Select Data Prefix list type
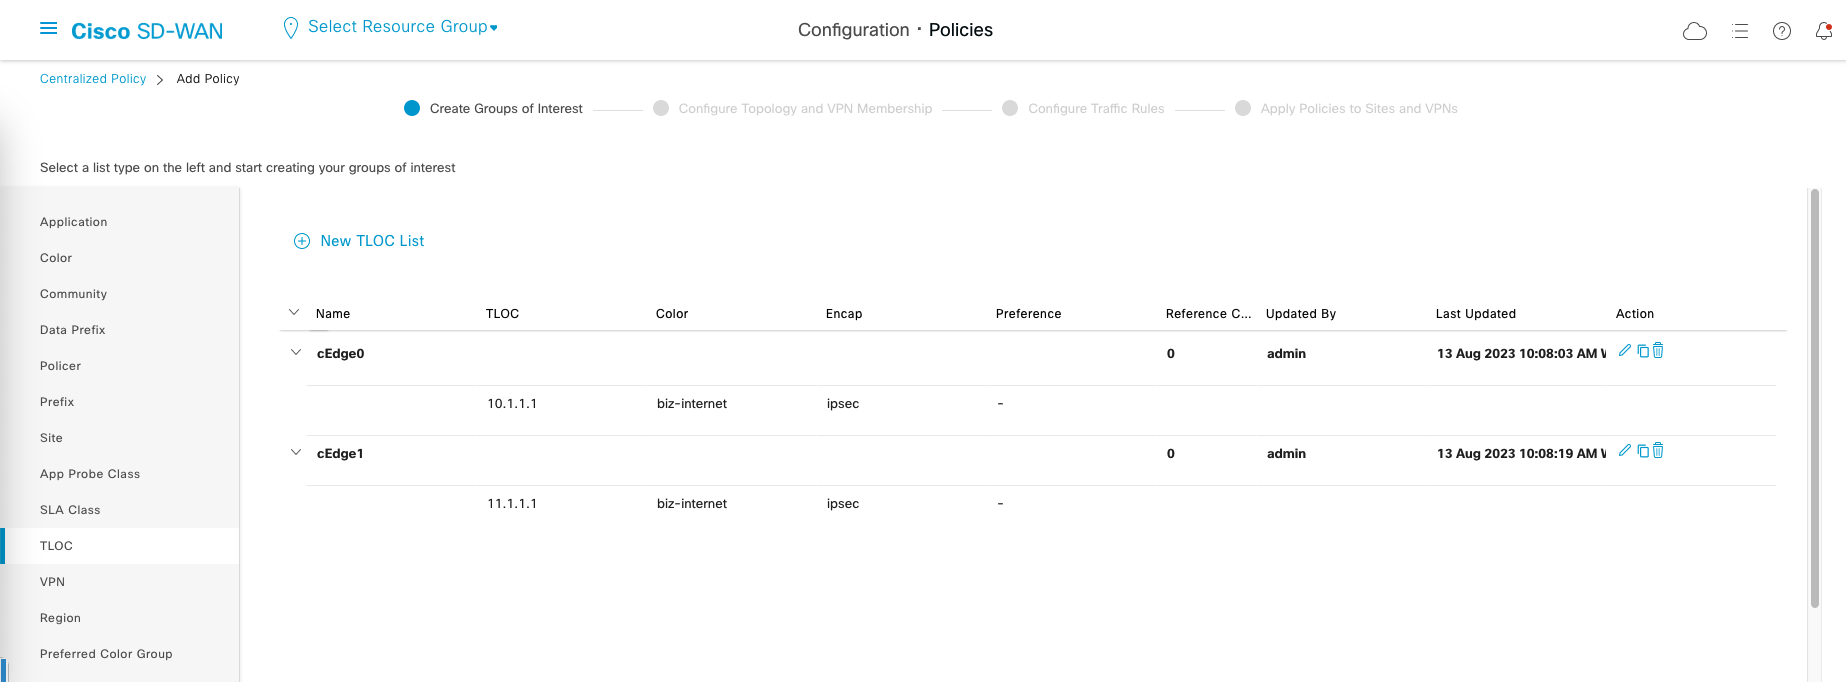This screenshot has height=682, width=1846. pos(72,330)
